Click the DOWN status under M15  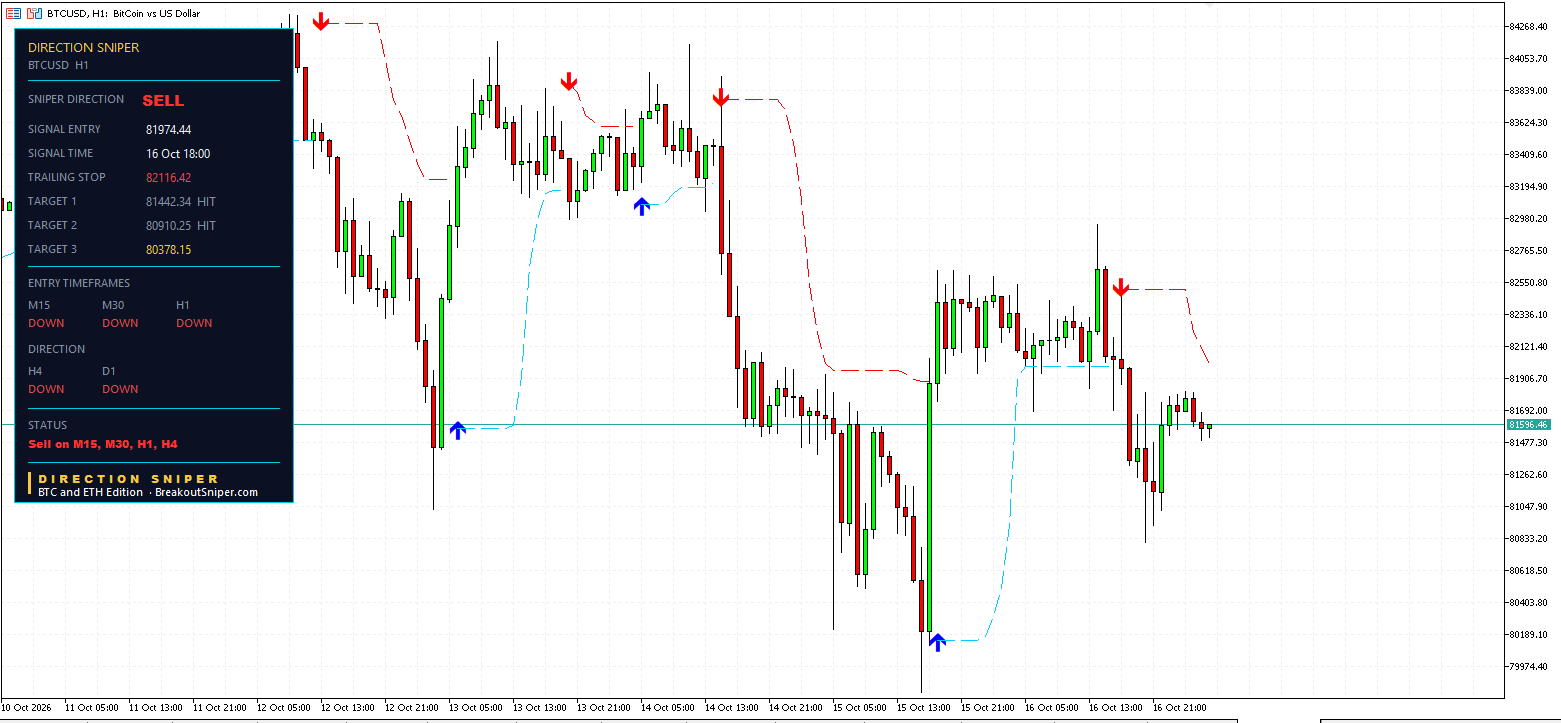click(x=46, y=323)
